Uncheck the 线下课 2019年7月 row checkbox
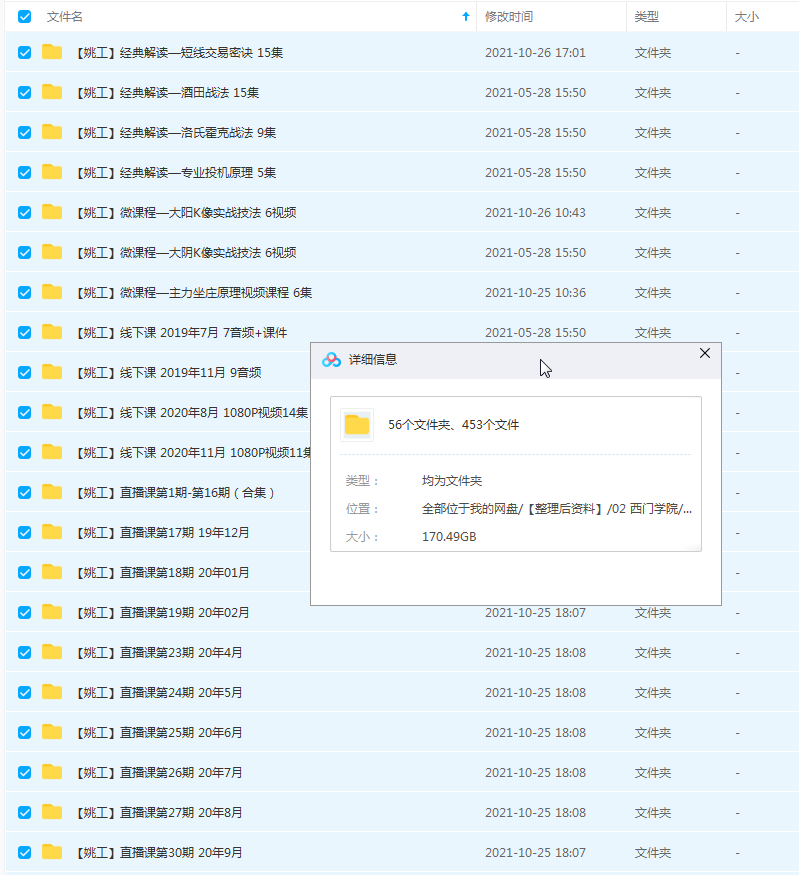This screenshot has height=875, width=799. tap(25, 333)
